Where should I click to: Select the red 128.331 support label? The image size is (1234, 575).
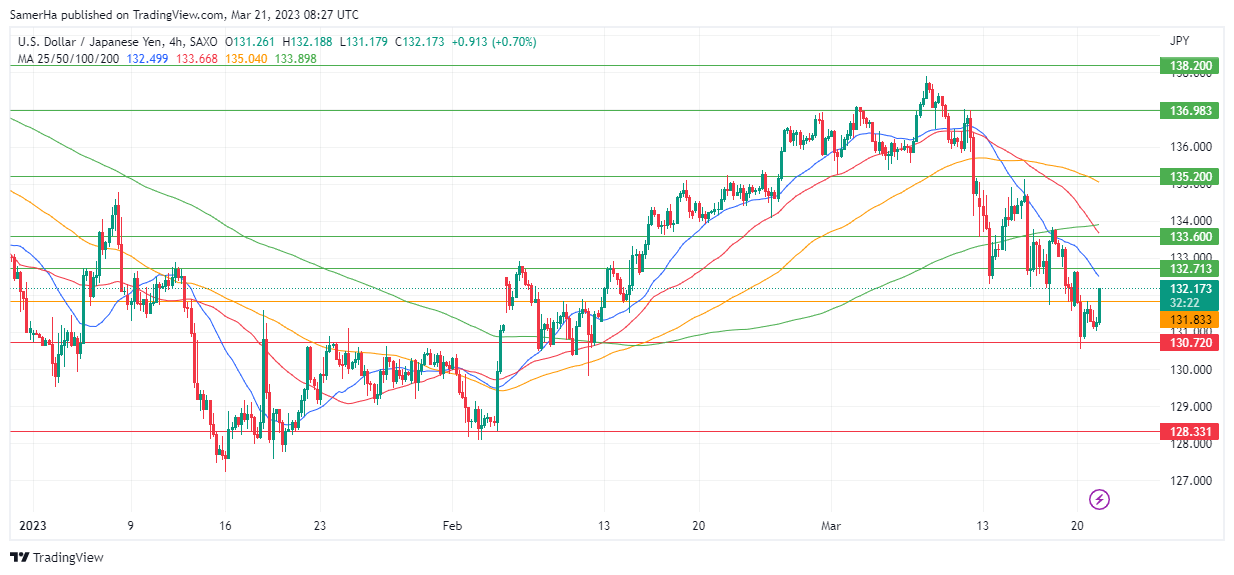1191,432
